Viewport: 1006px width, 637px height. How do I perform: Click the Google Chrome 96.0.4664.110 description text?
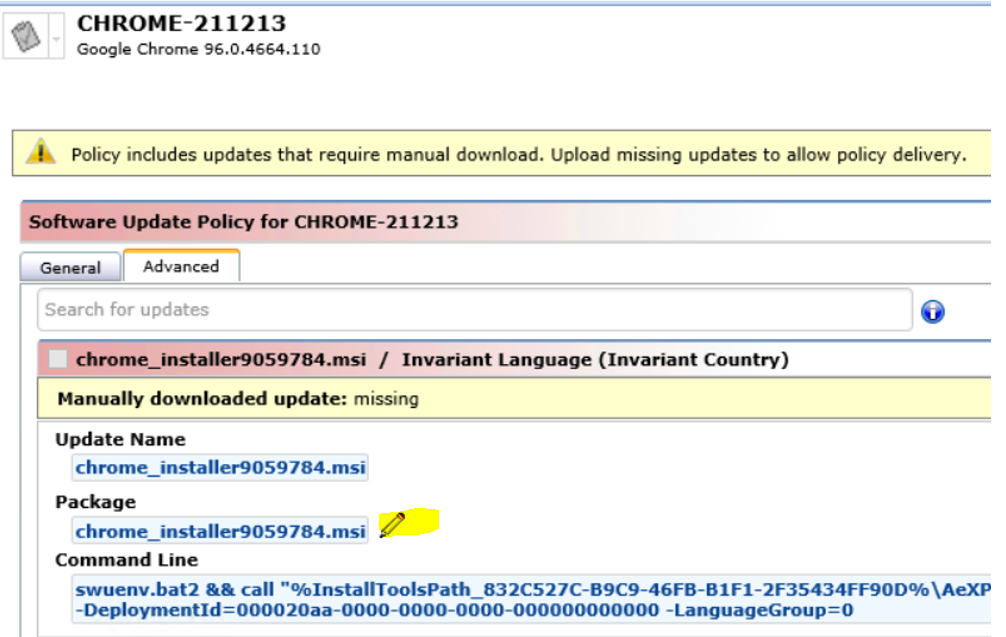pos(198,49)
